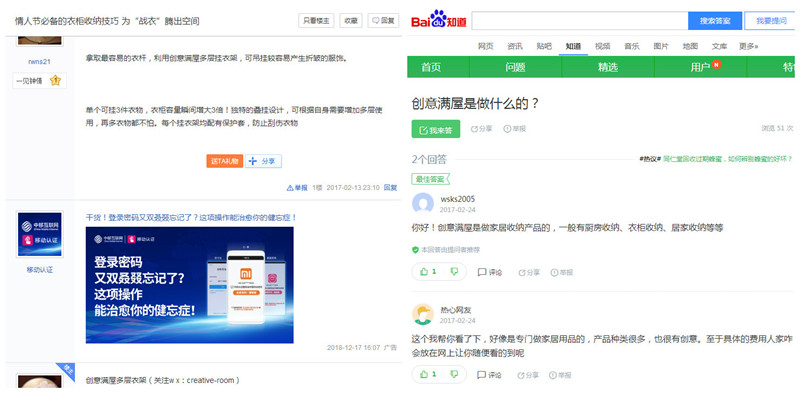Open the 干货！登录密码 ad headline link
Screen dimensions: 800x393
point(191,217)
